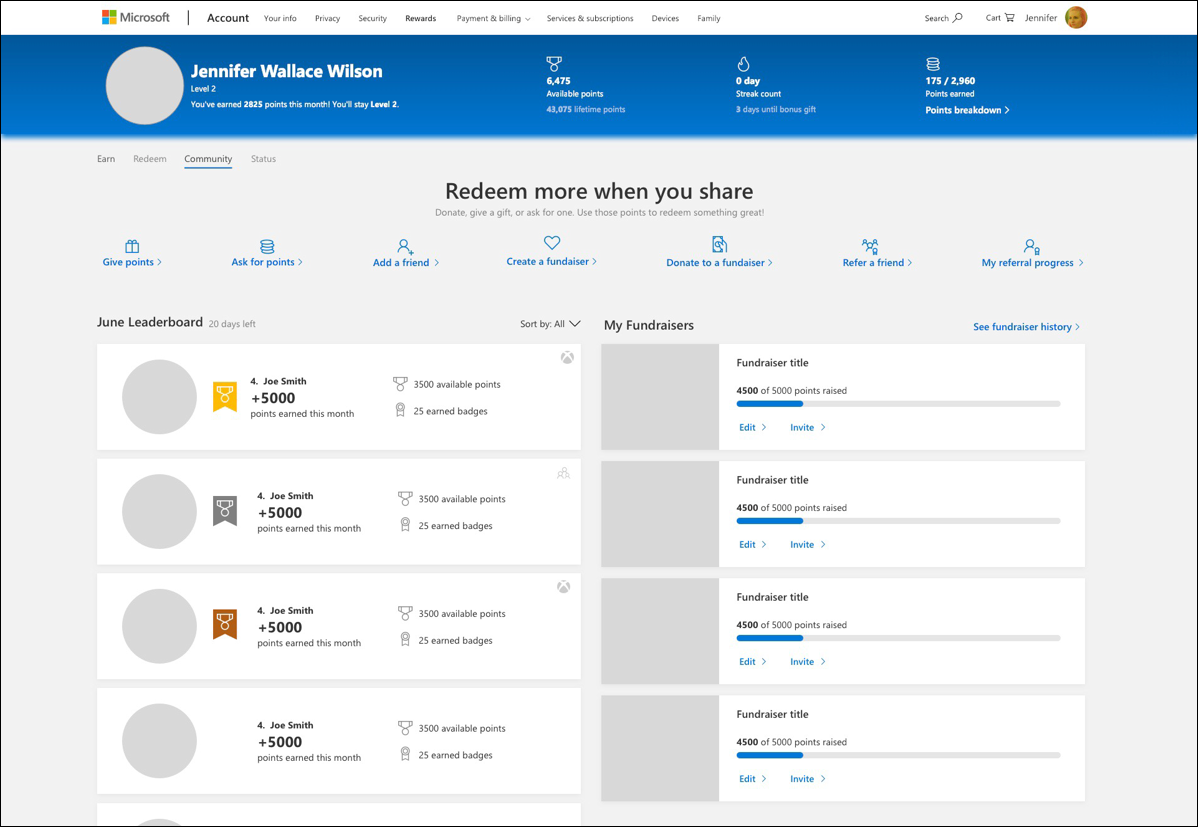Screen dimensions: 1198x827
Task: Open the Family page
Action: 708,18
